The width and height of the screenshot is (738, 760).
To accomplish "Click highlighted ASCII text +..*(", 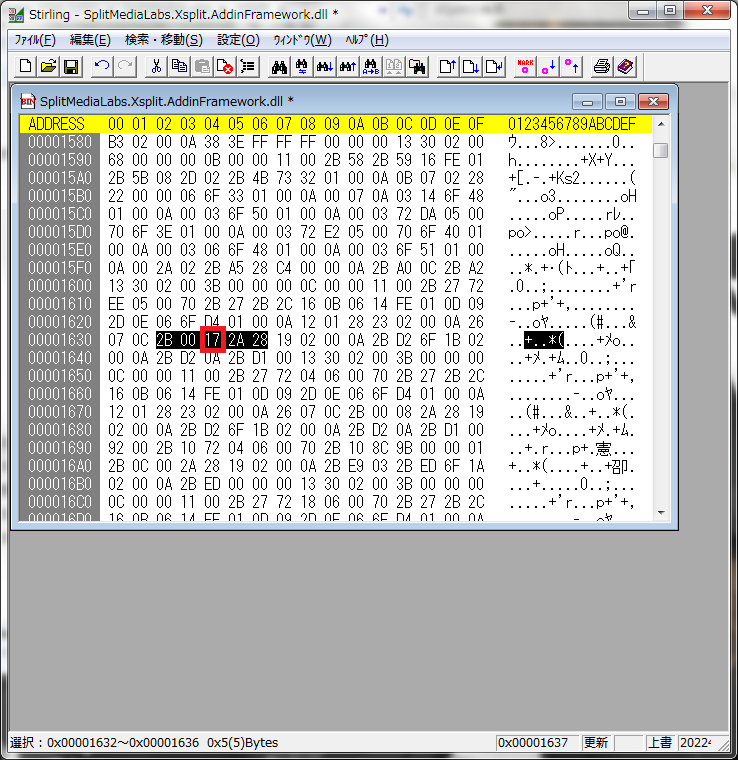I will tap(544, 340).
